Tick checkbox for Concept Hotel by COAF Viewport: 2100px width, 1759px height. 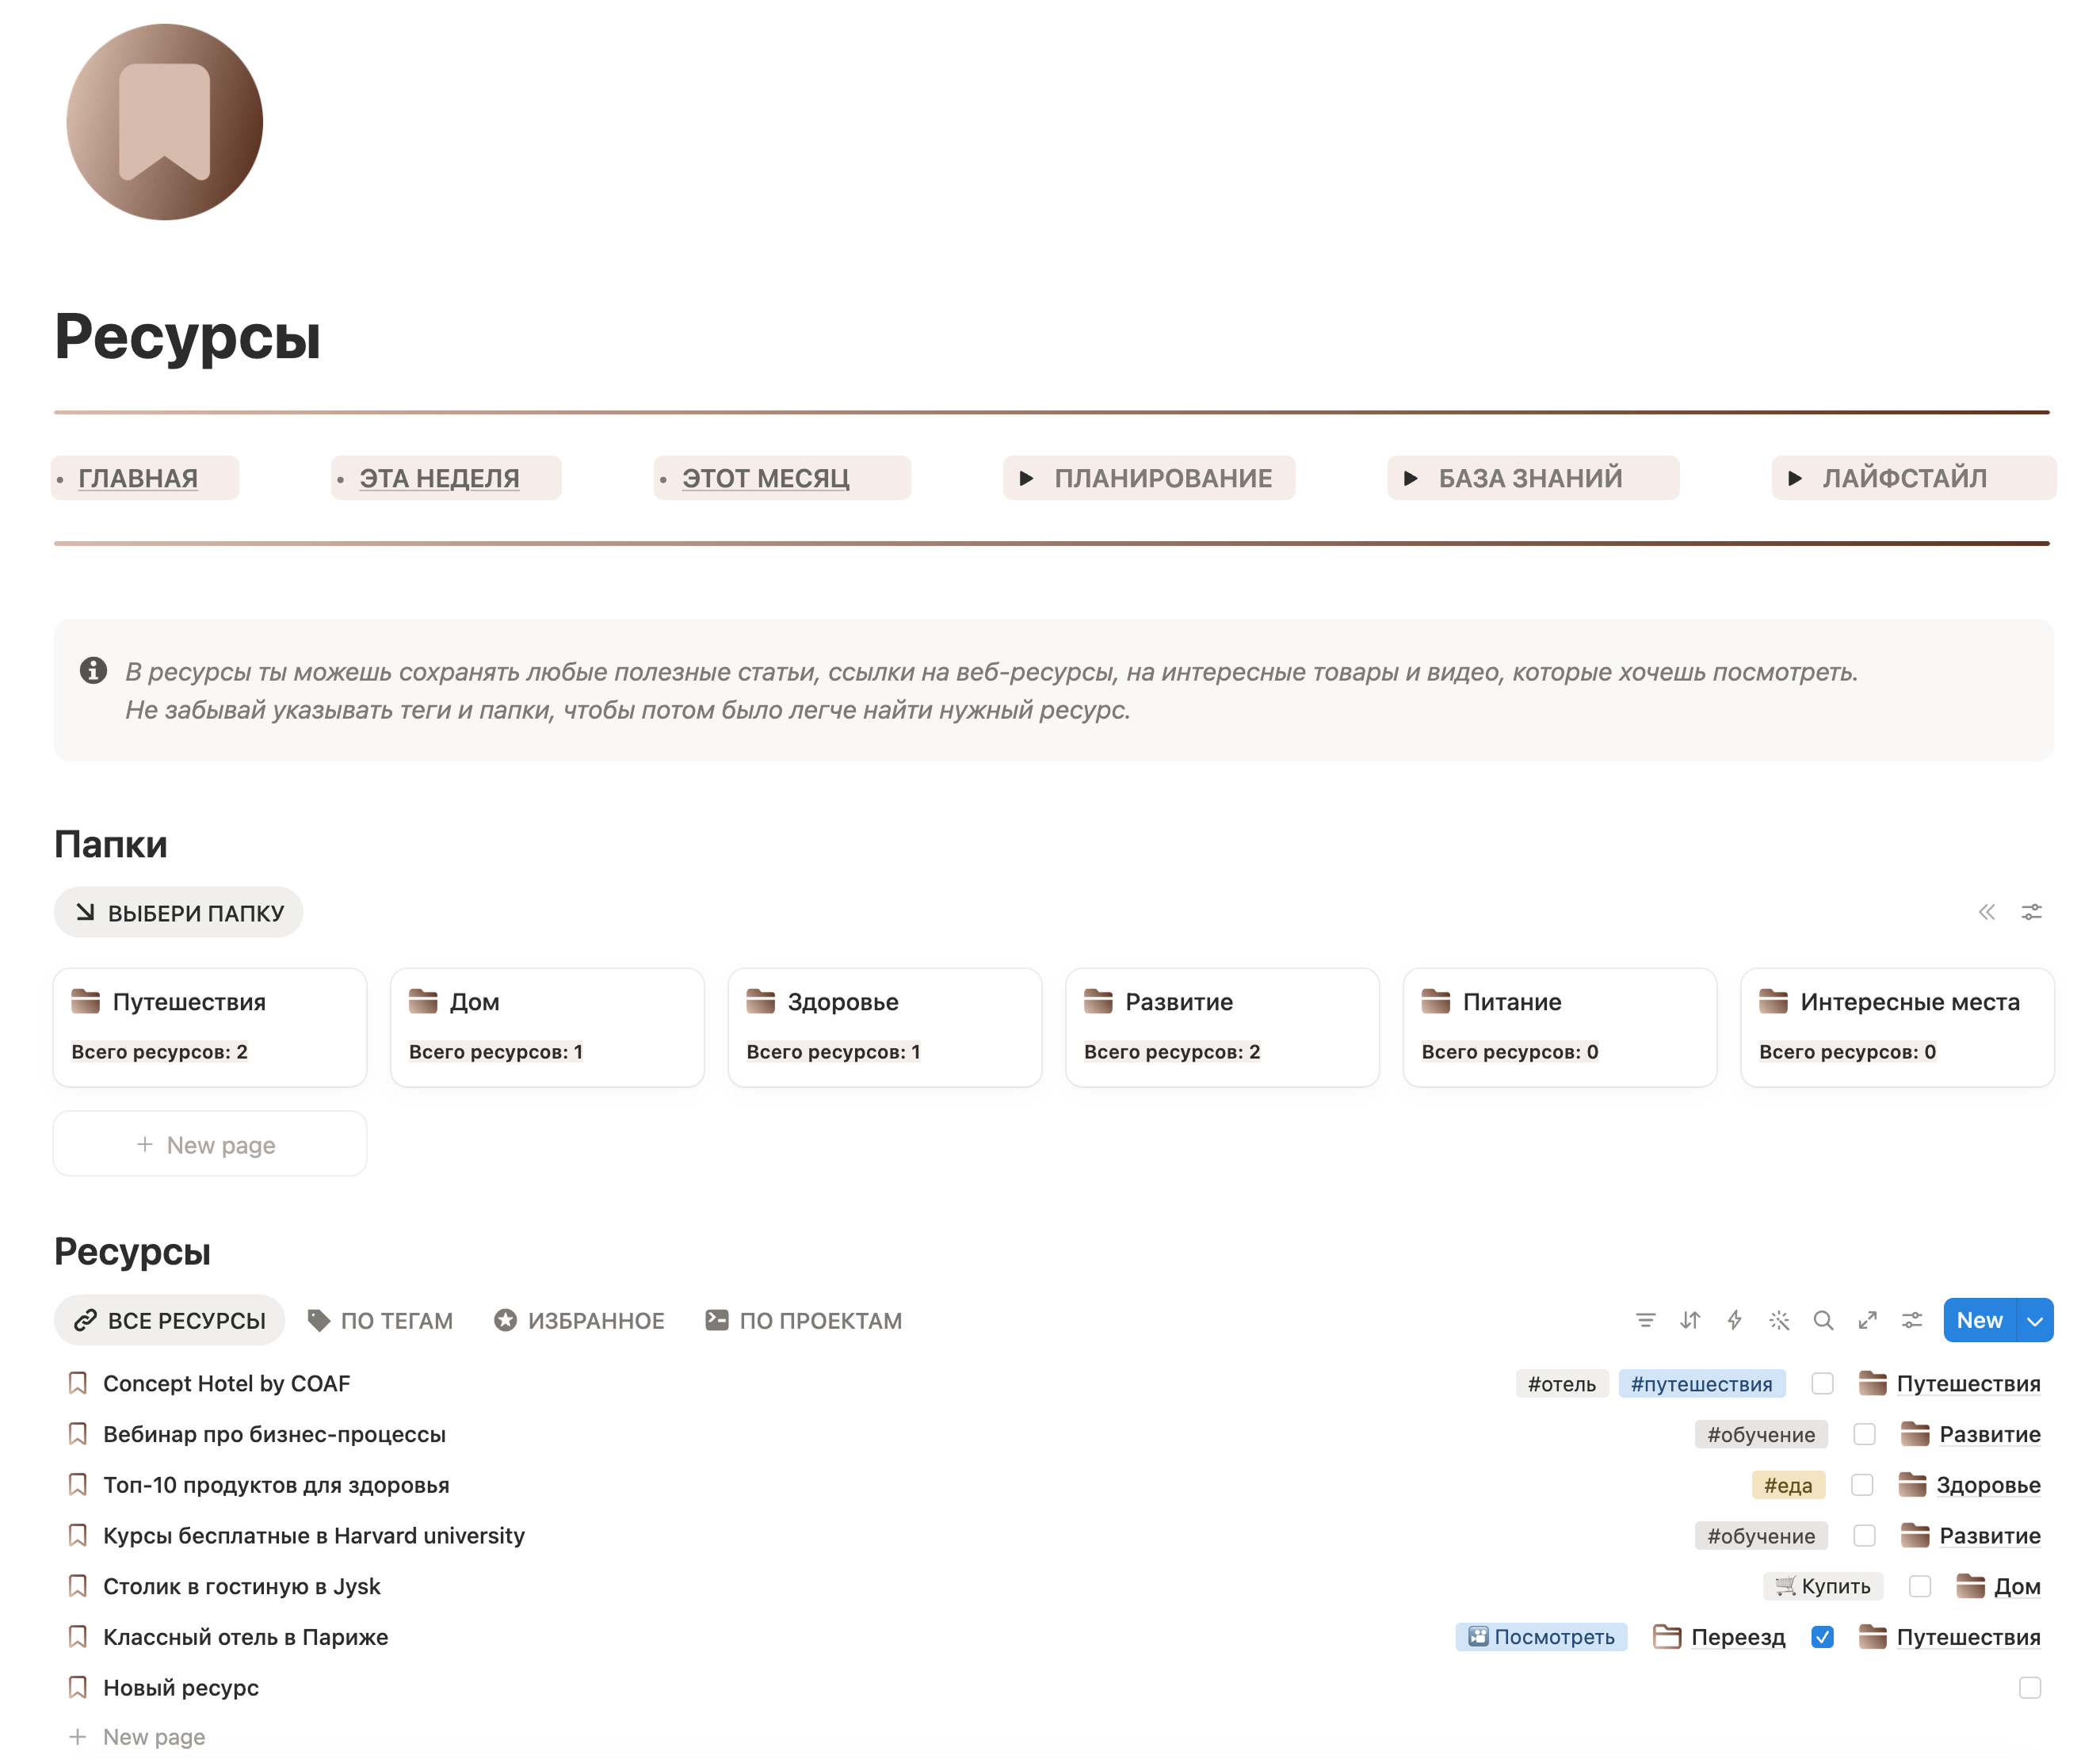[1822, 1383]
